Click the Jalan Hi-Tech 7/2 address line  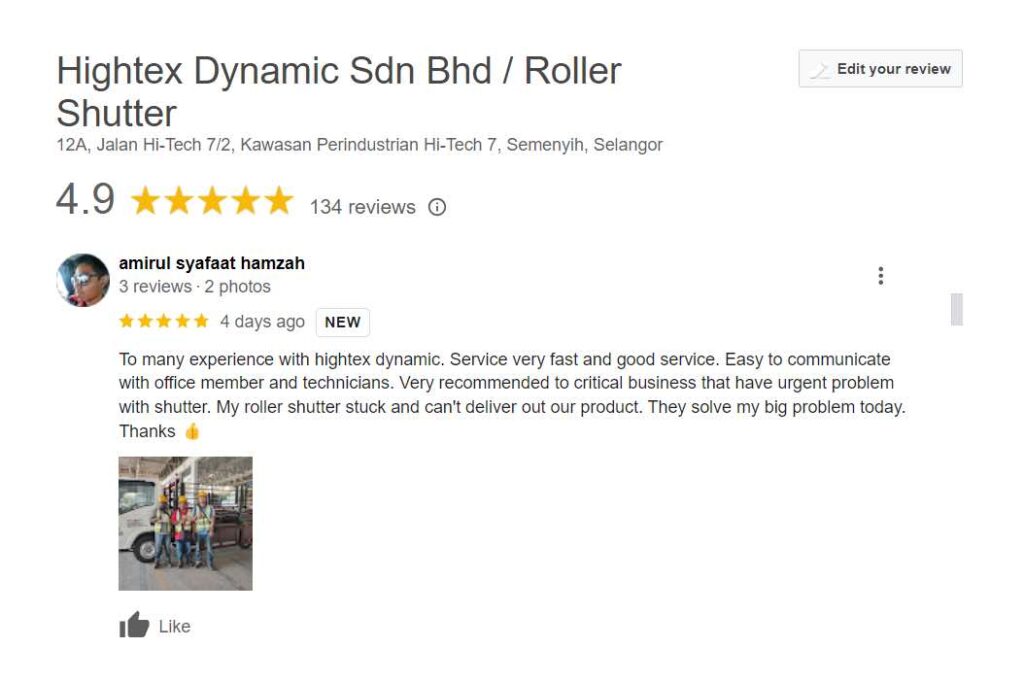coord(359,144)
